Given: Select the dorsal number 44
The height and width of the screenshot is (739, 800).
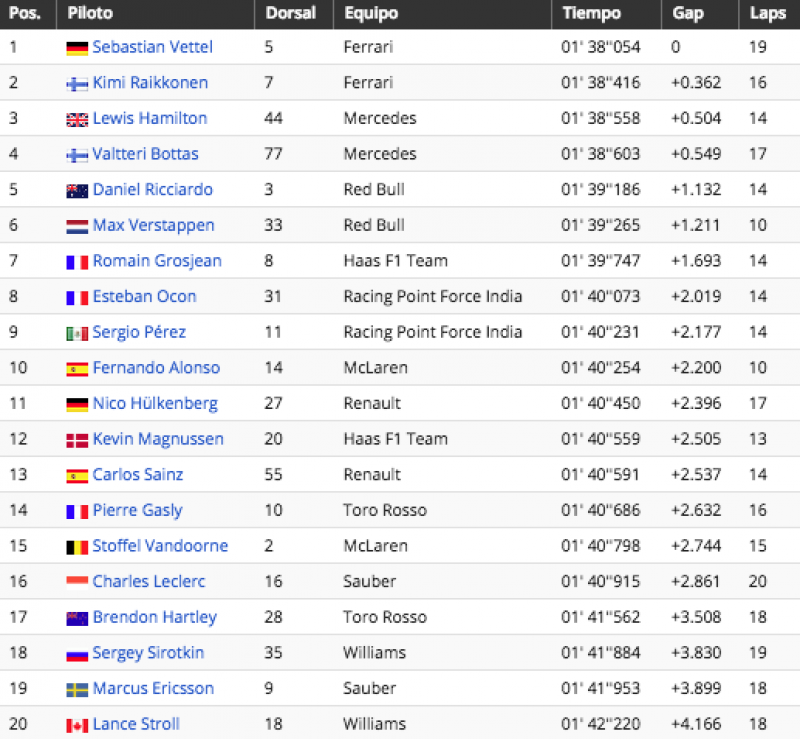Looking at the screenshot, I should (273, 118).
